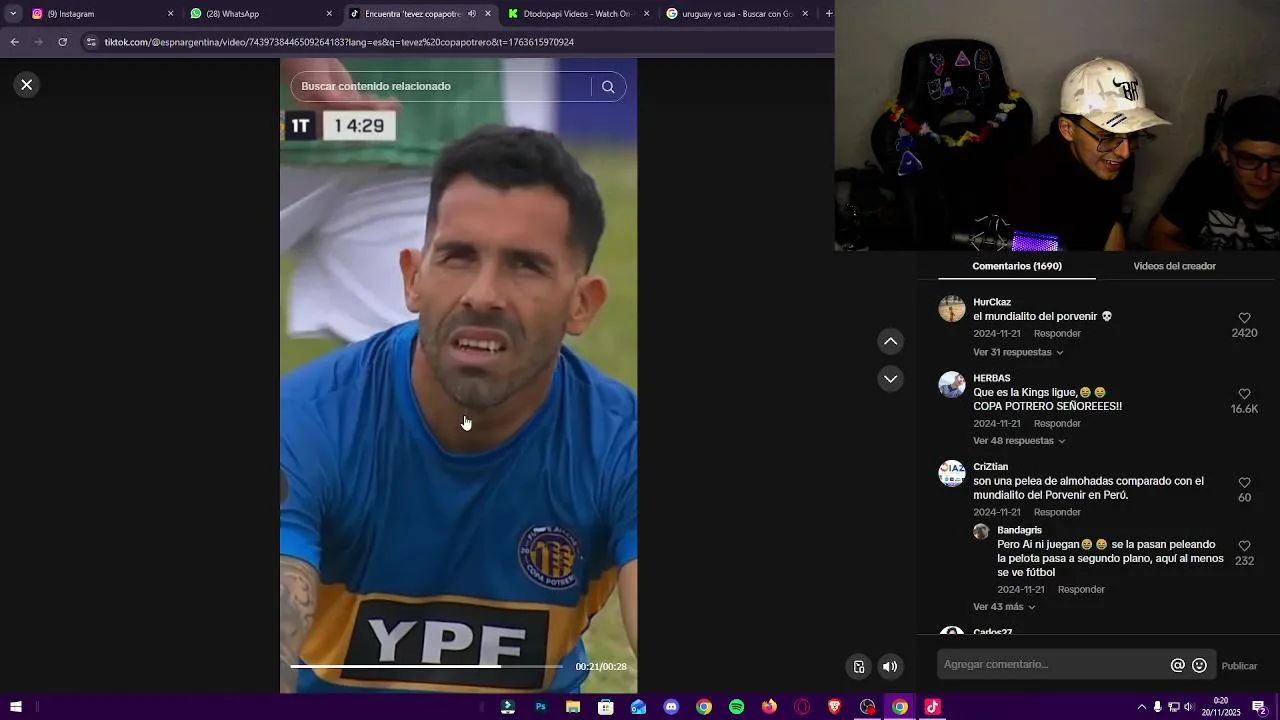The height and width of the screenshot is (720, 1280).
Task: Open the Bandagris username link
Action: [1019, 530]
